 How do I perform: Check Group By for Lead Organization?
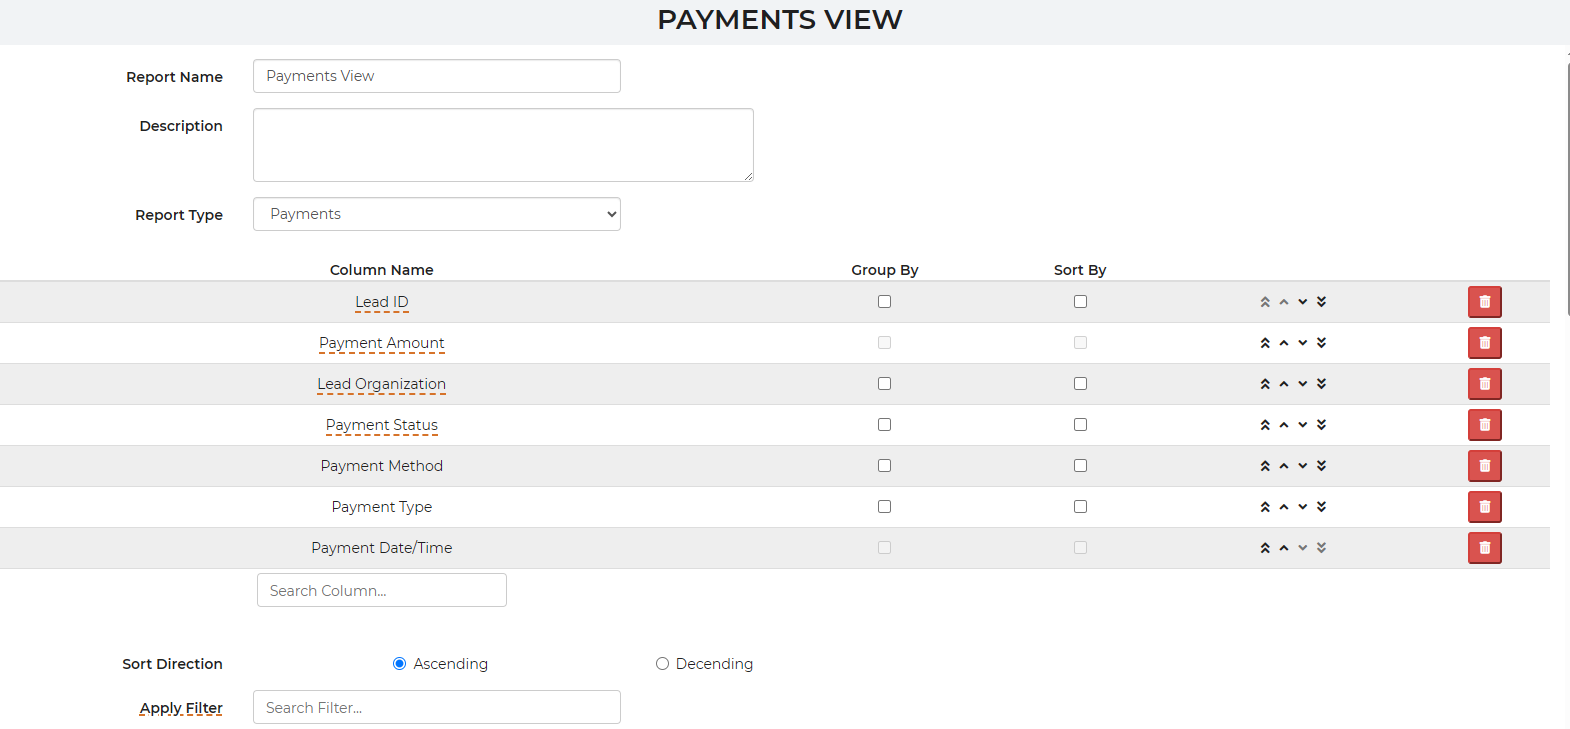pyautogui.click(x=884, y=384)
